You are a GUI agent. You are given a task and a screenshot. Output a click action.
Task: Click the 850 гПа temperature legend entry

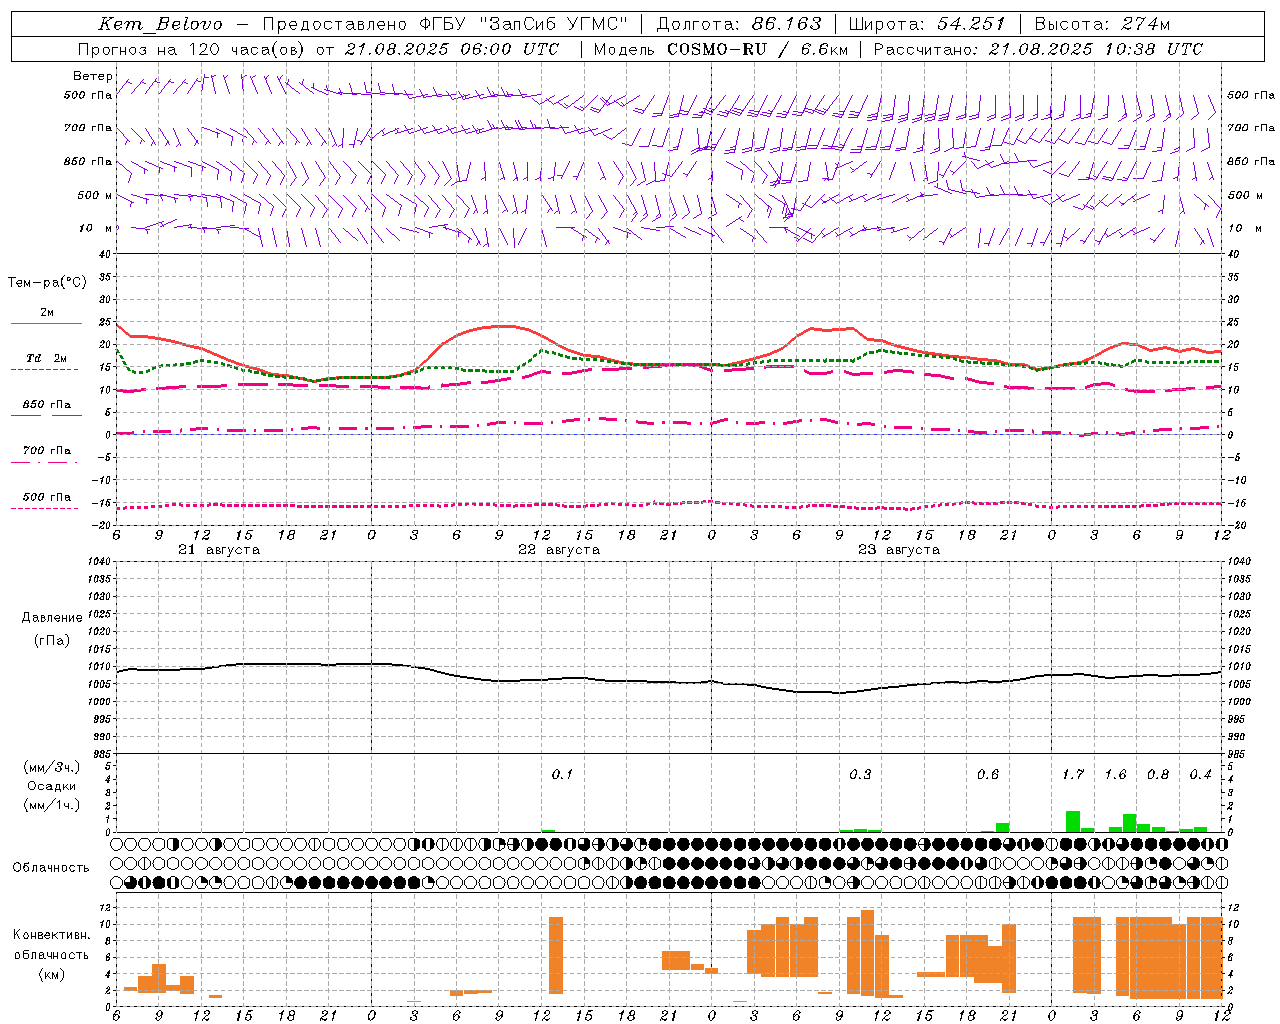click(47, 405)
